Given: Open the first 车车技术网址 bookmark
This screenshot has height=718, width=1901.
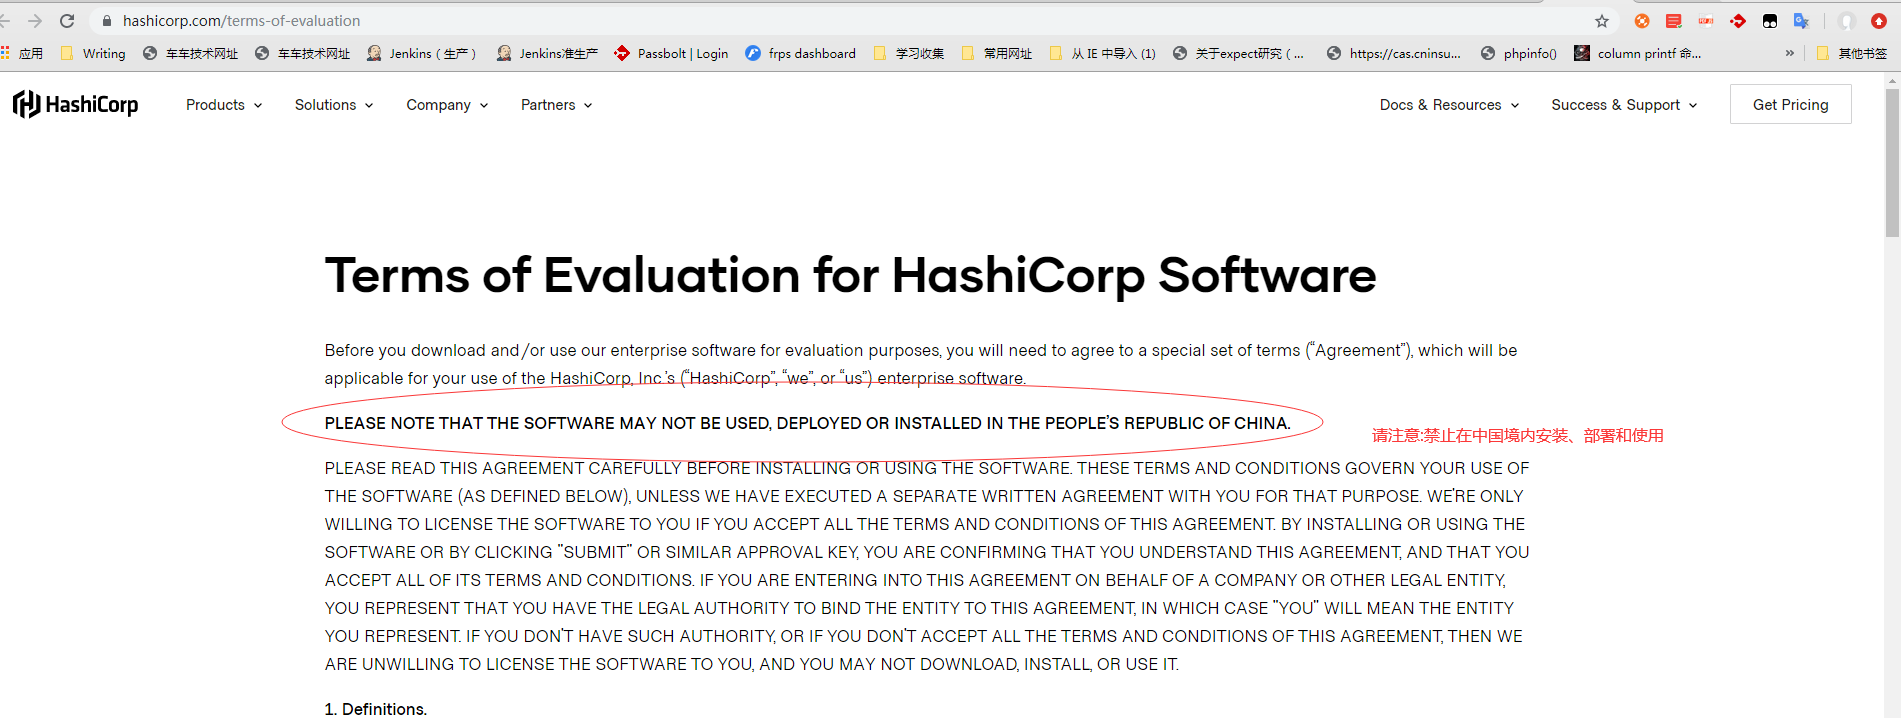Looking at the screenshot, I should (190, 53).
